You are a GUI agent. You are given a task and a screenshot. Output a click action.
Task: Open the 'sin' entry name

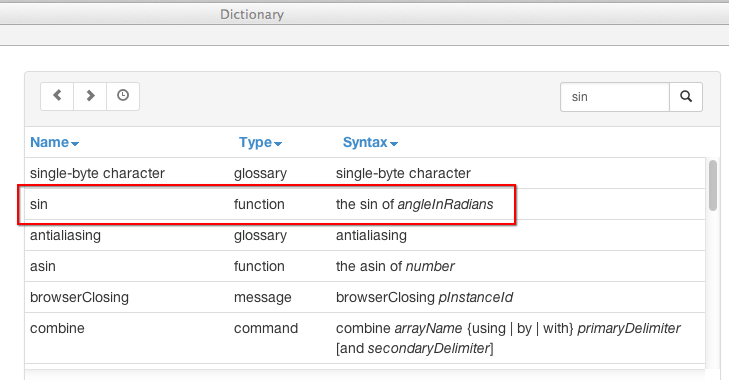click(x=39, y=204)
